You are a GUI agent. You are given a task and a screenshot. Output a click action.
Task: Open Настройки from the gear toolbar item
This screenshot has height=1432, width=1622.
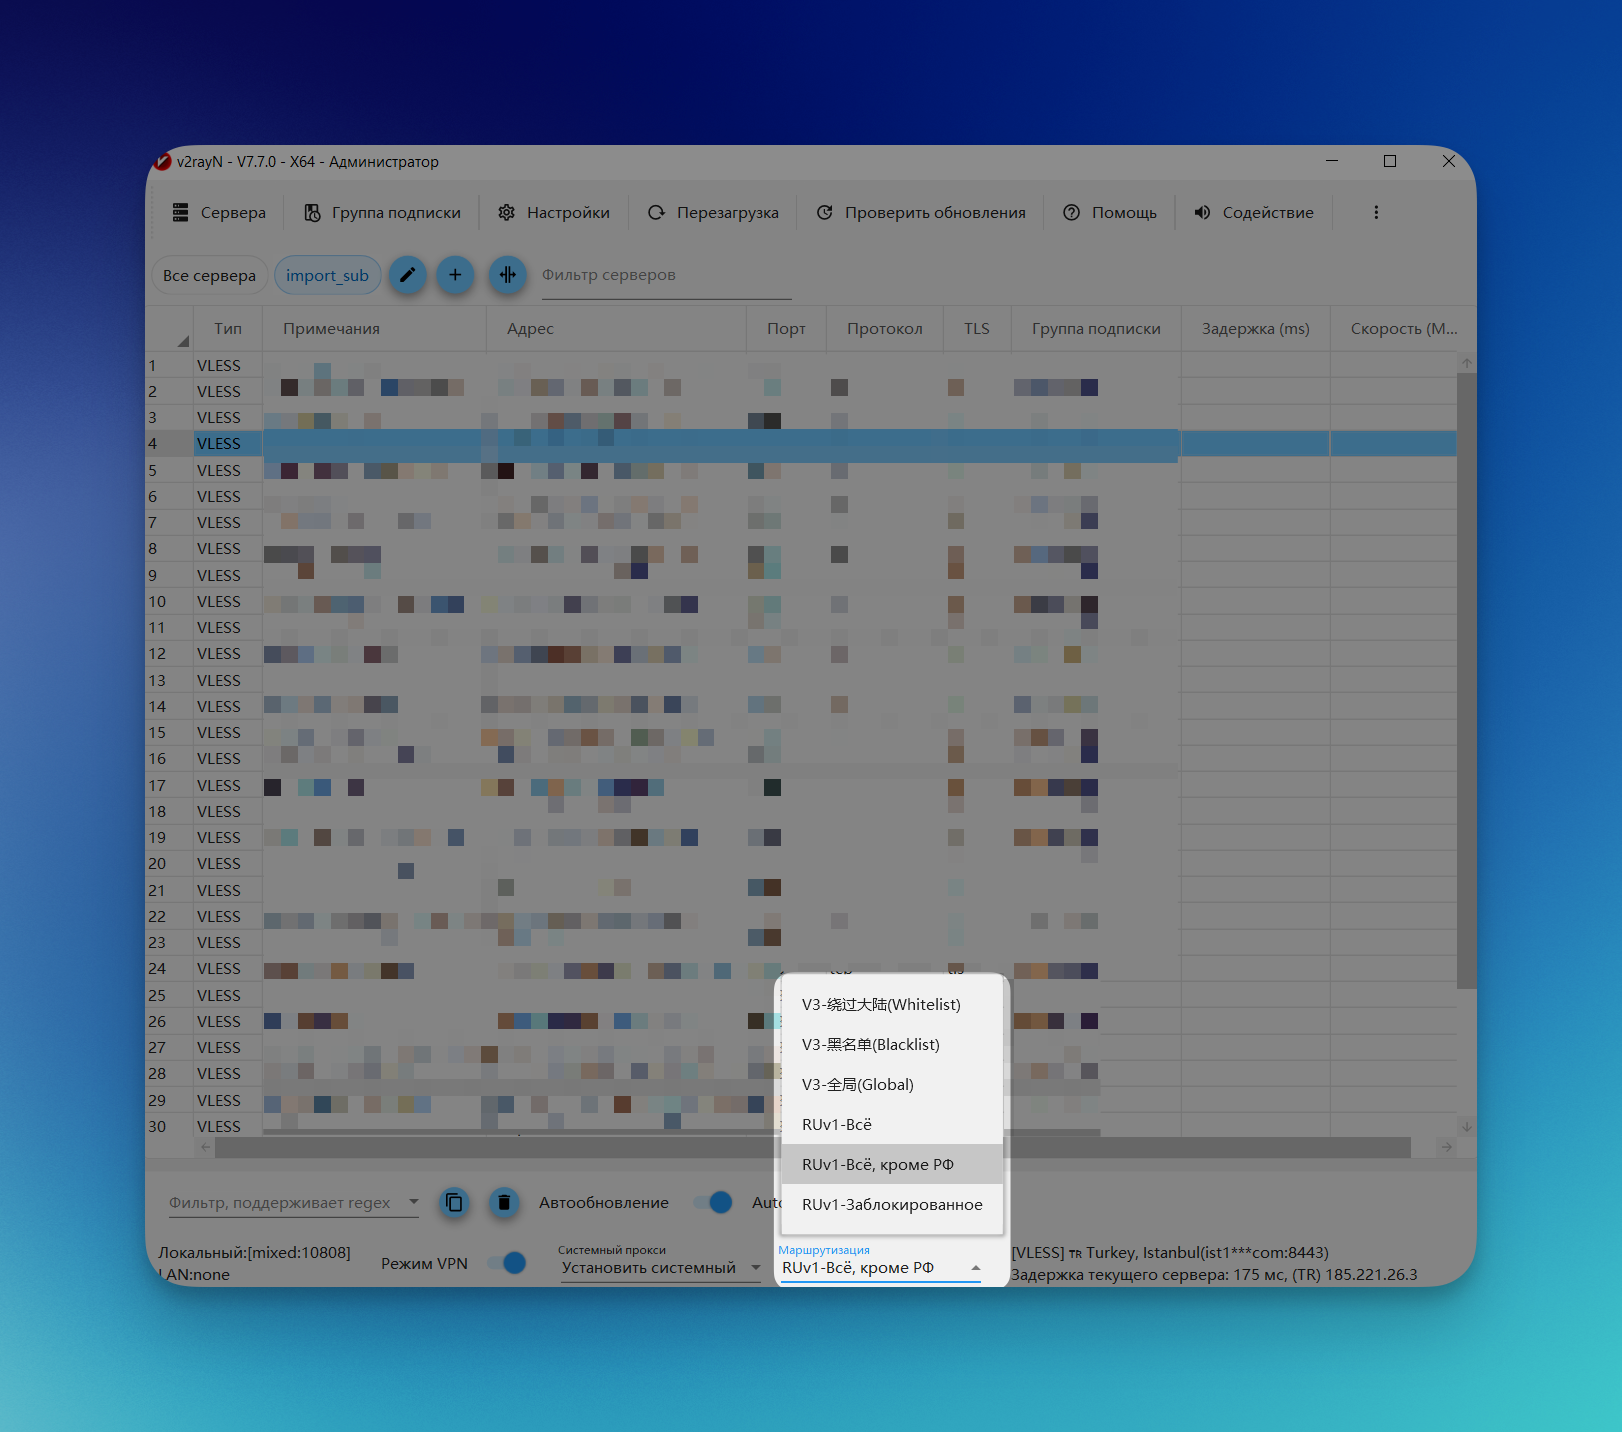[x=554, y=213]
